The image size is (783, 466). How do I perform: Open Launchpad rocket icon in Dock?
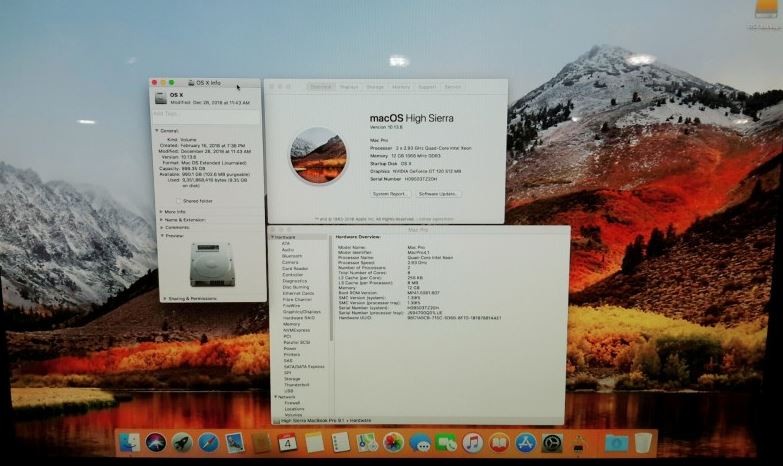click(x=182, y=443)
